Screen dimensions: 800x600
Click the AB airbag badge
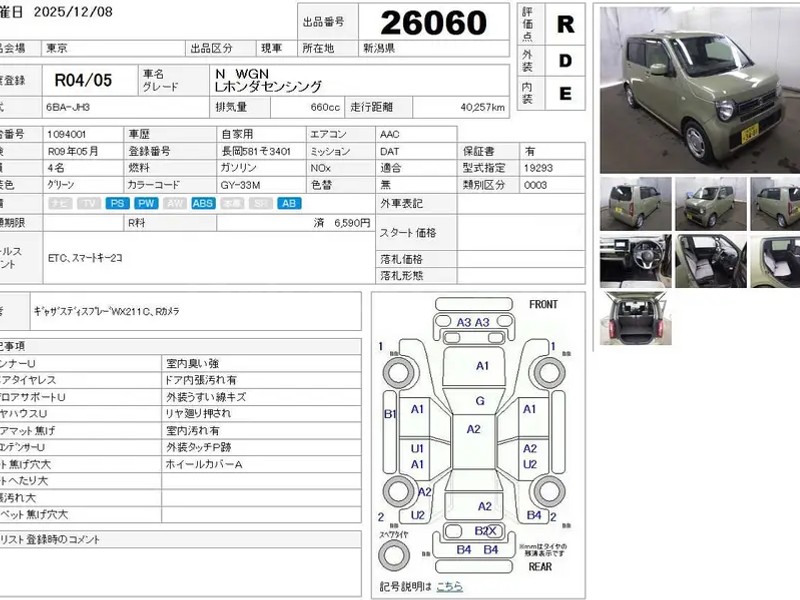(x=288, y=203)
